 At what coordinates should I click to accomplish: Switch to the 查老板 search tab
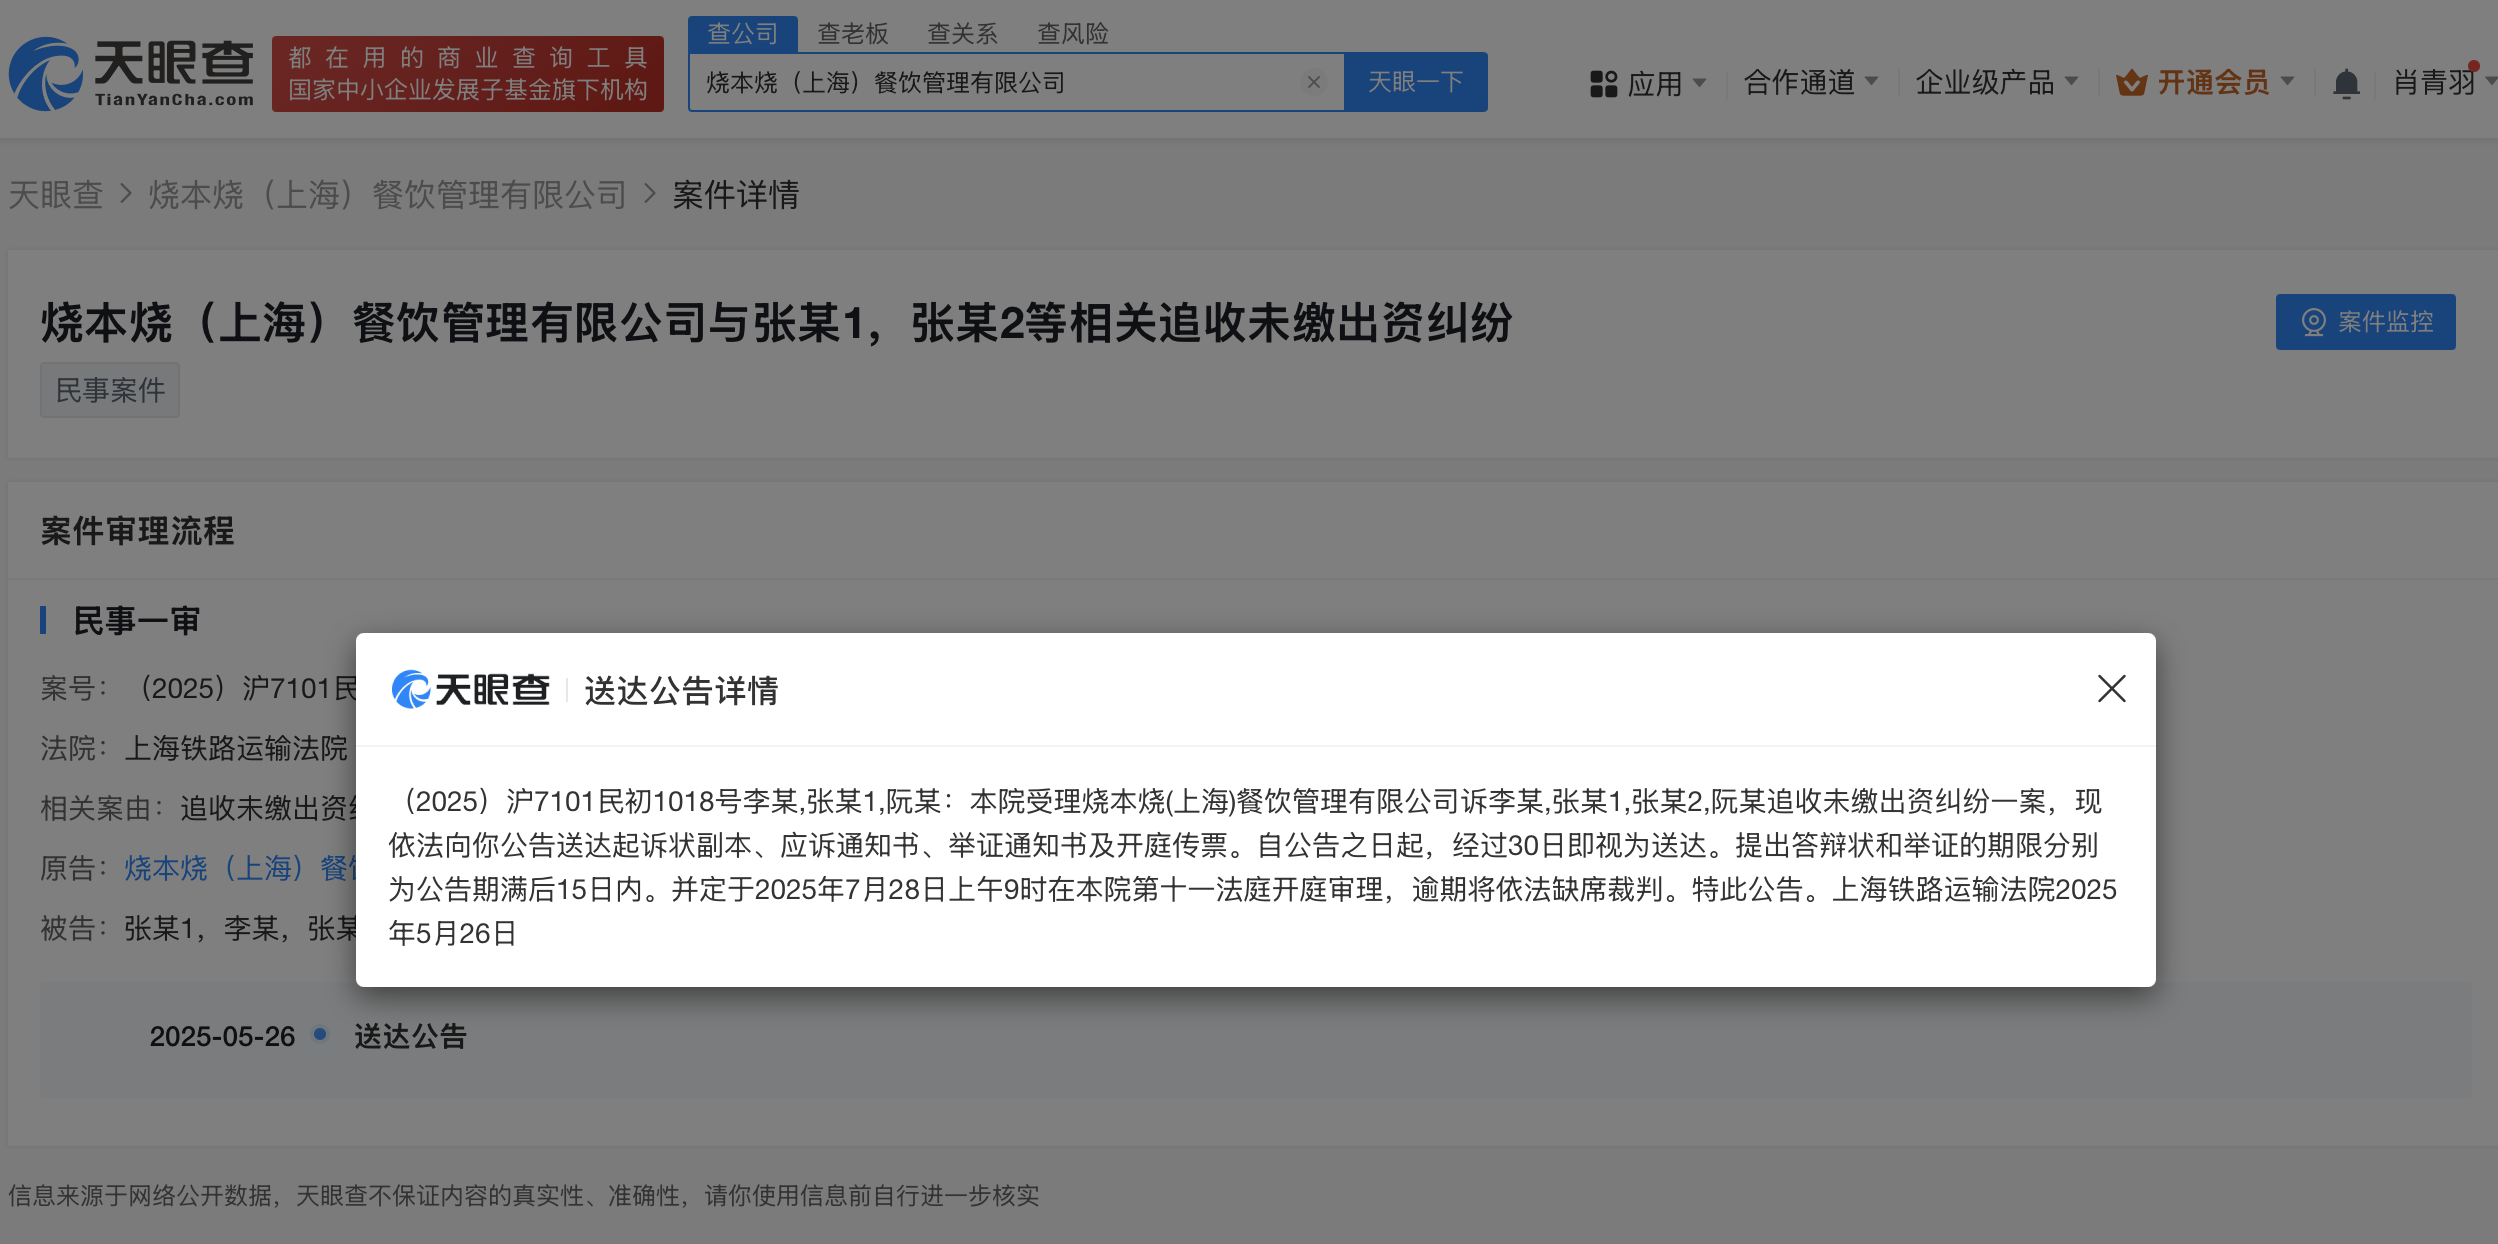[852, 34]
